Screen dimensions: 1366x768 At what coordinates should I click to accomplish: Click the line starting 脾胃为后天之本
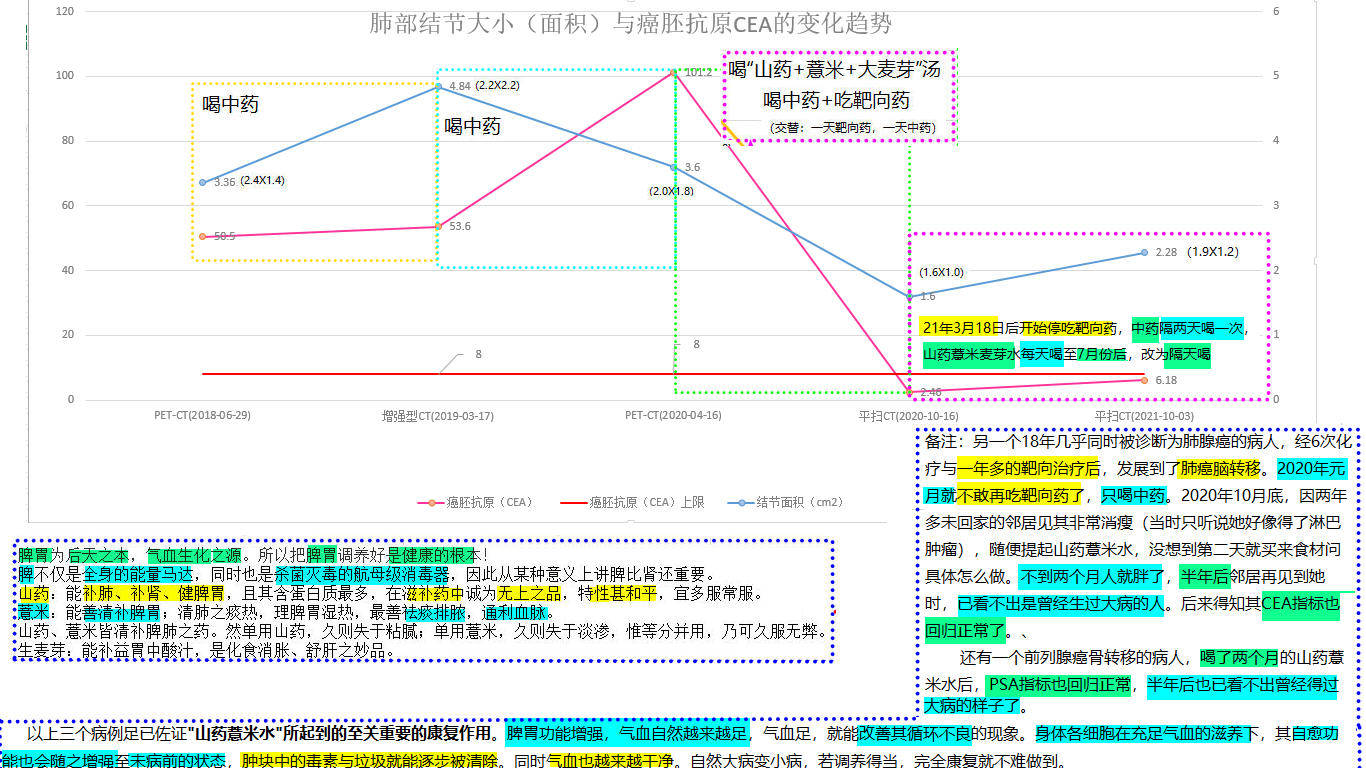(x=253, y=554)
